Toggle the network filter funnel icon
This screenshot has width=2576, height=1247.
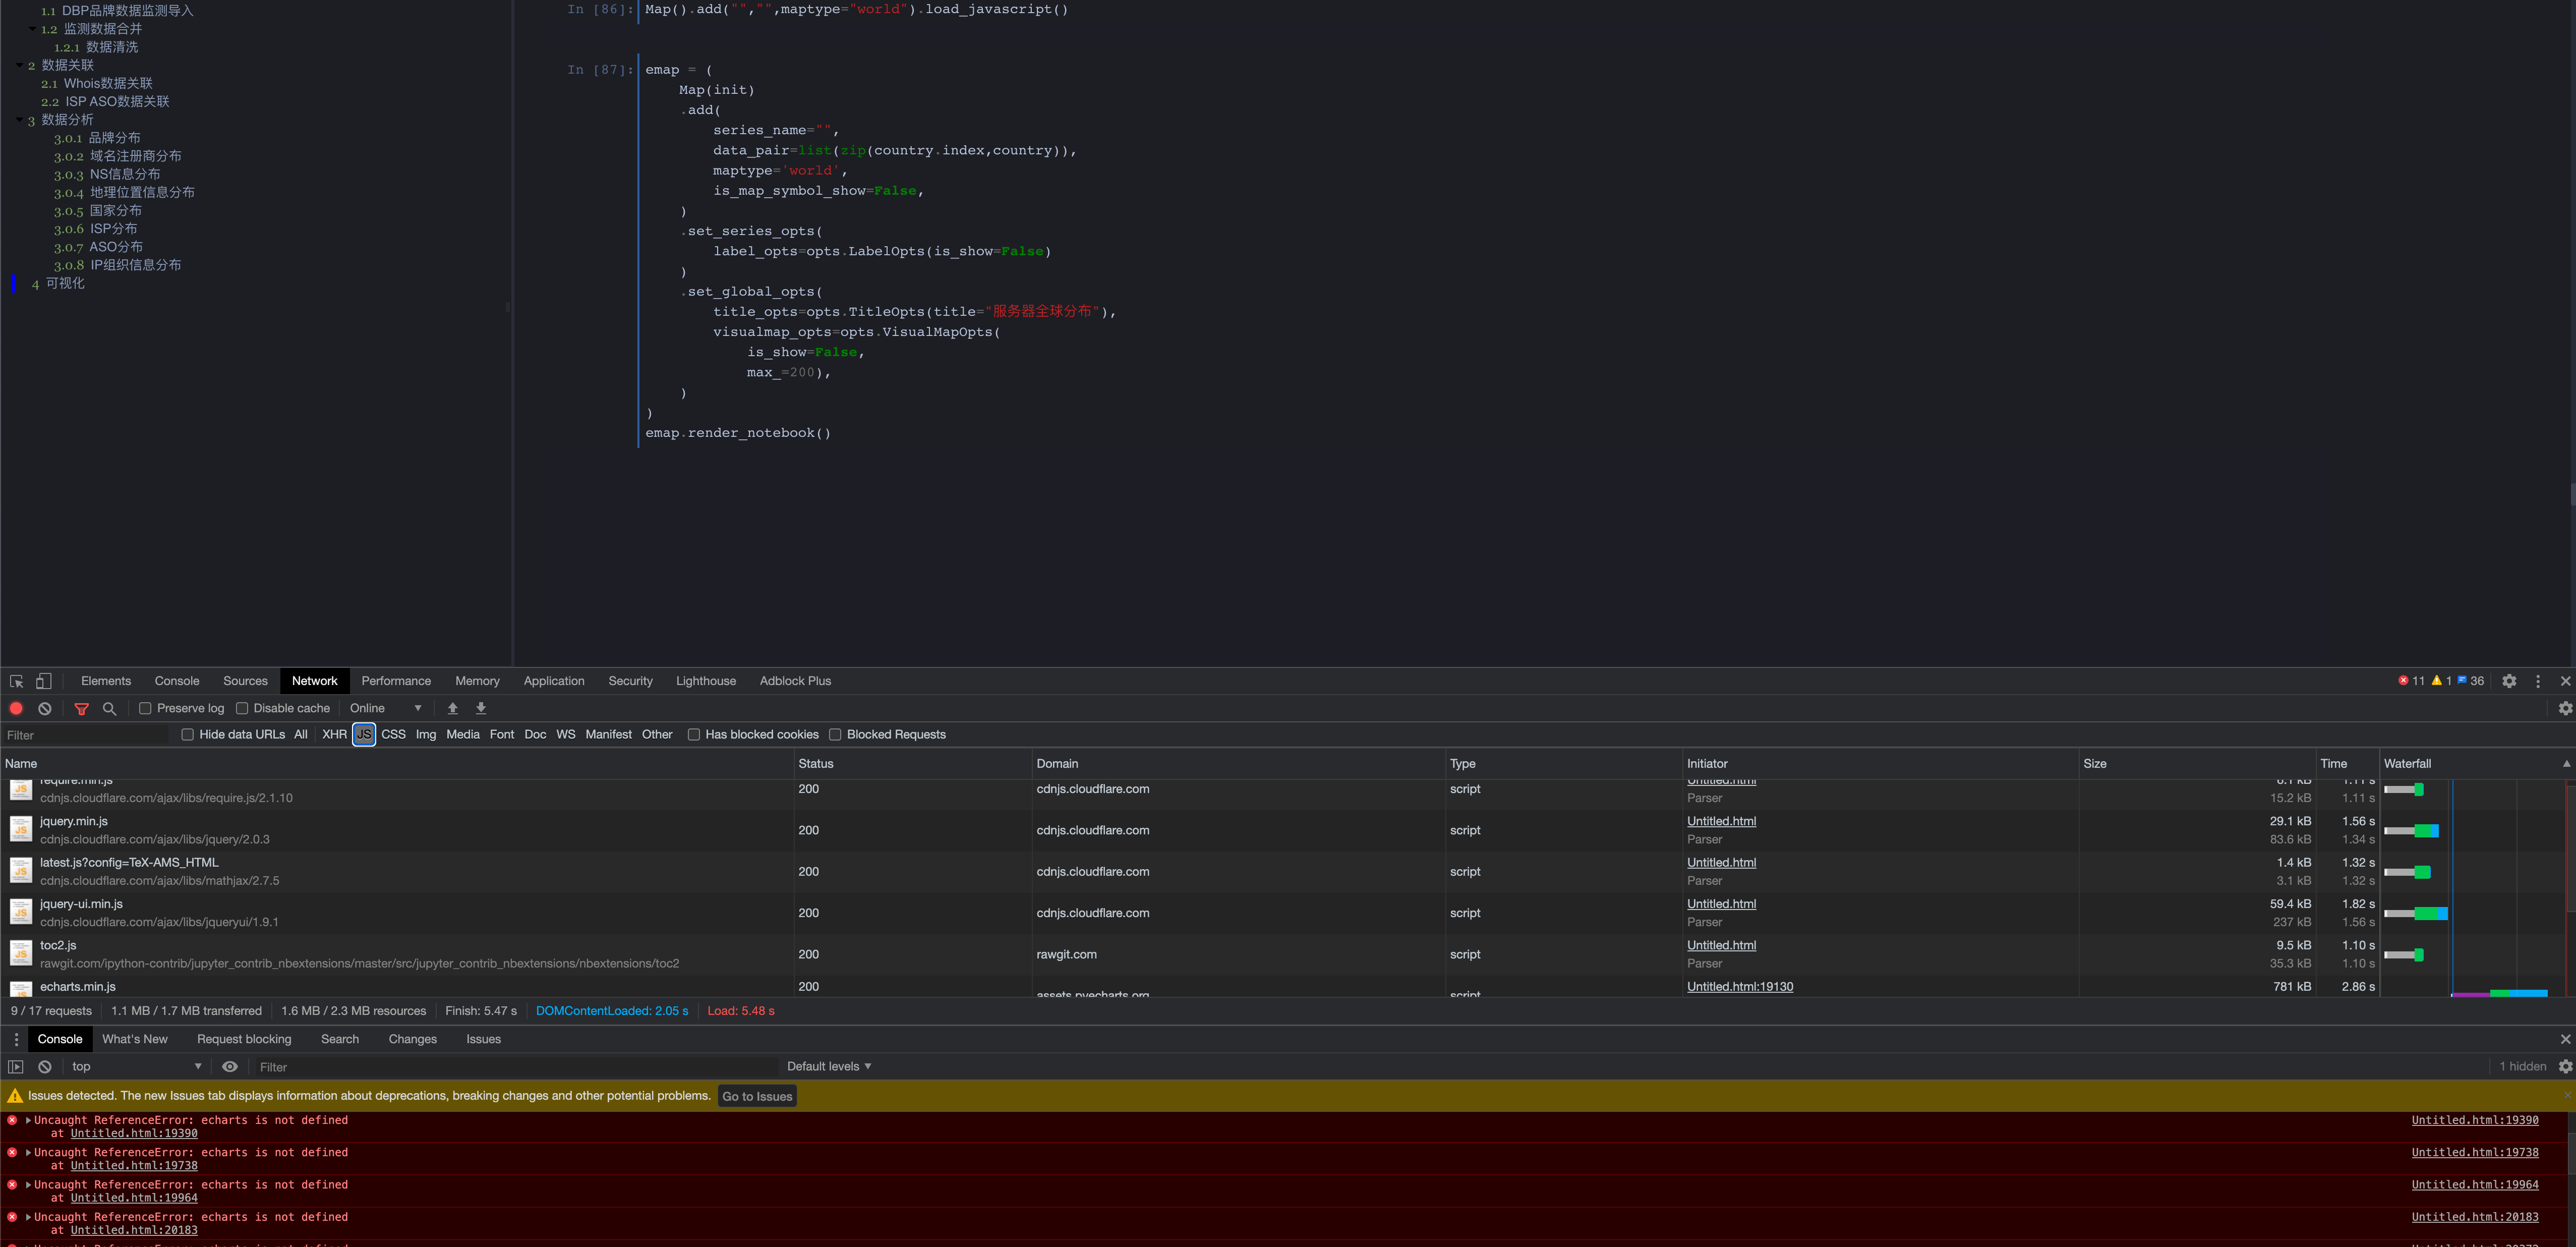(82, 708)
